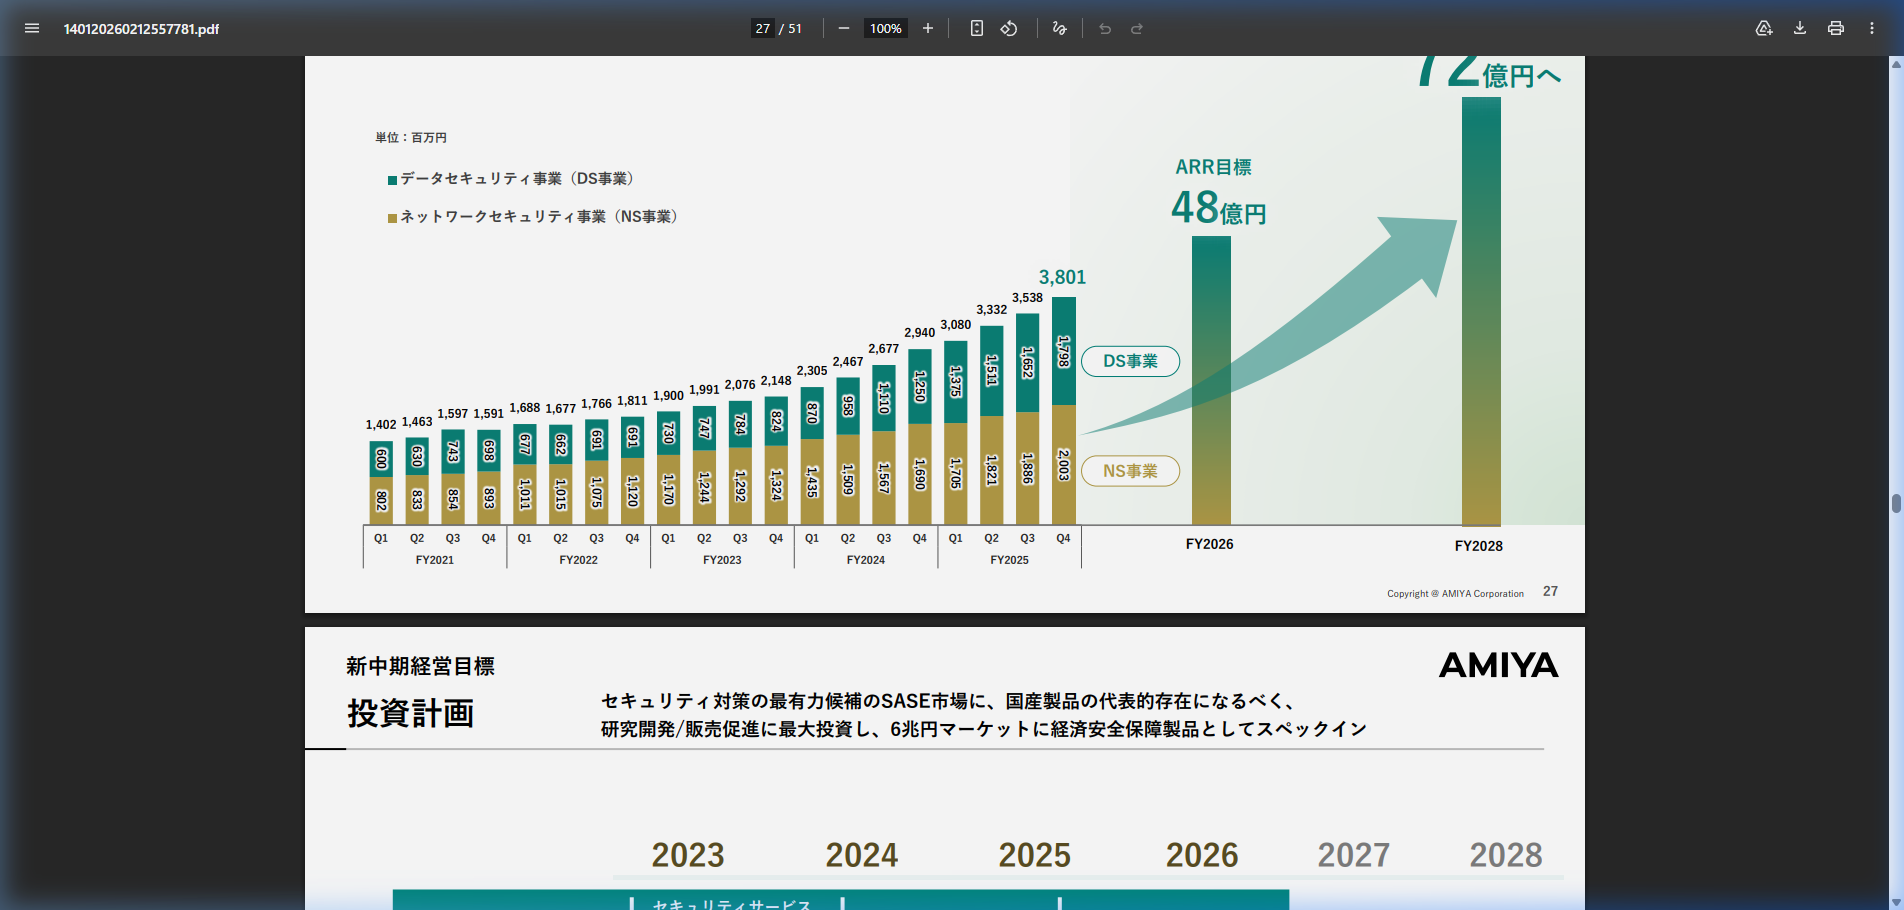This screenshot has width=1904, height=910.
Task: Open the sidebar menu (hamburger icon)
Action: click(32, 28)
